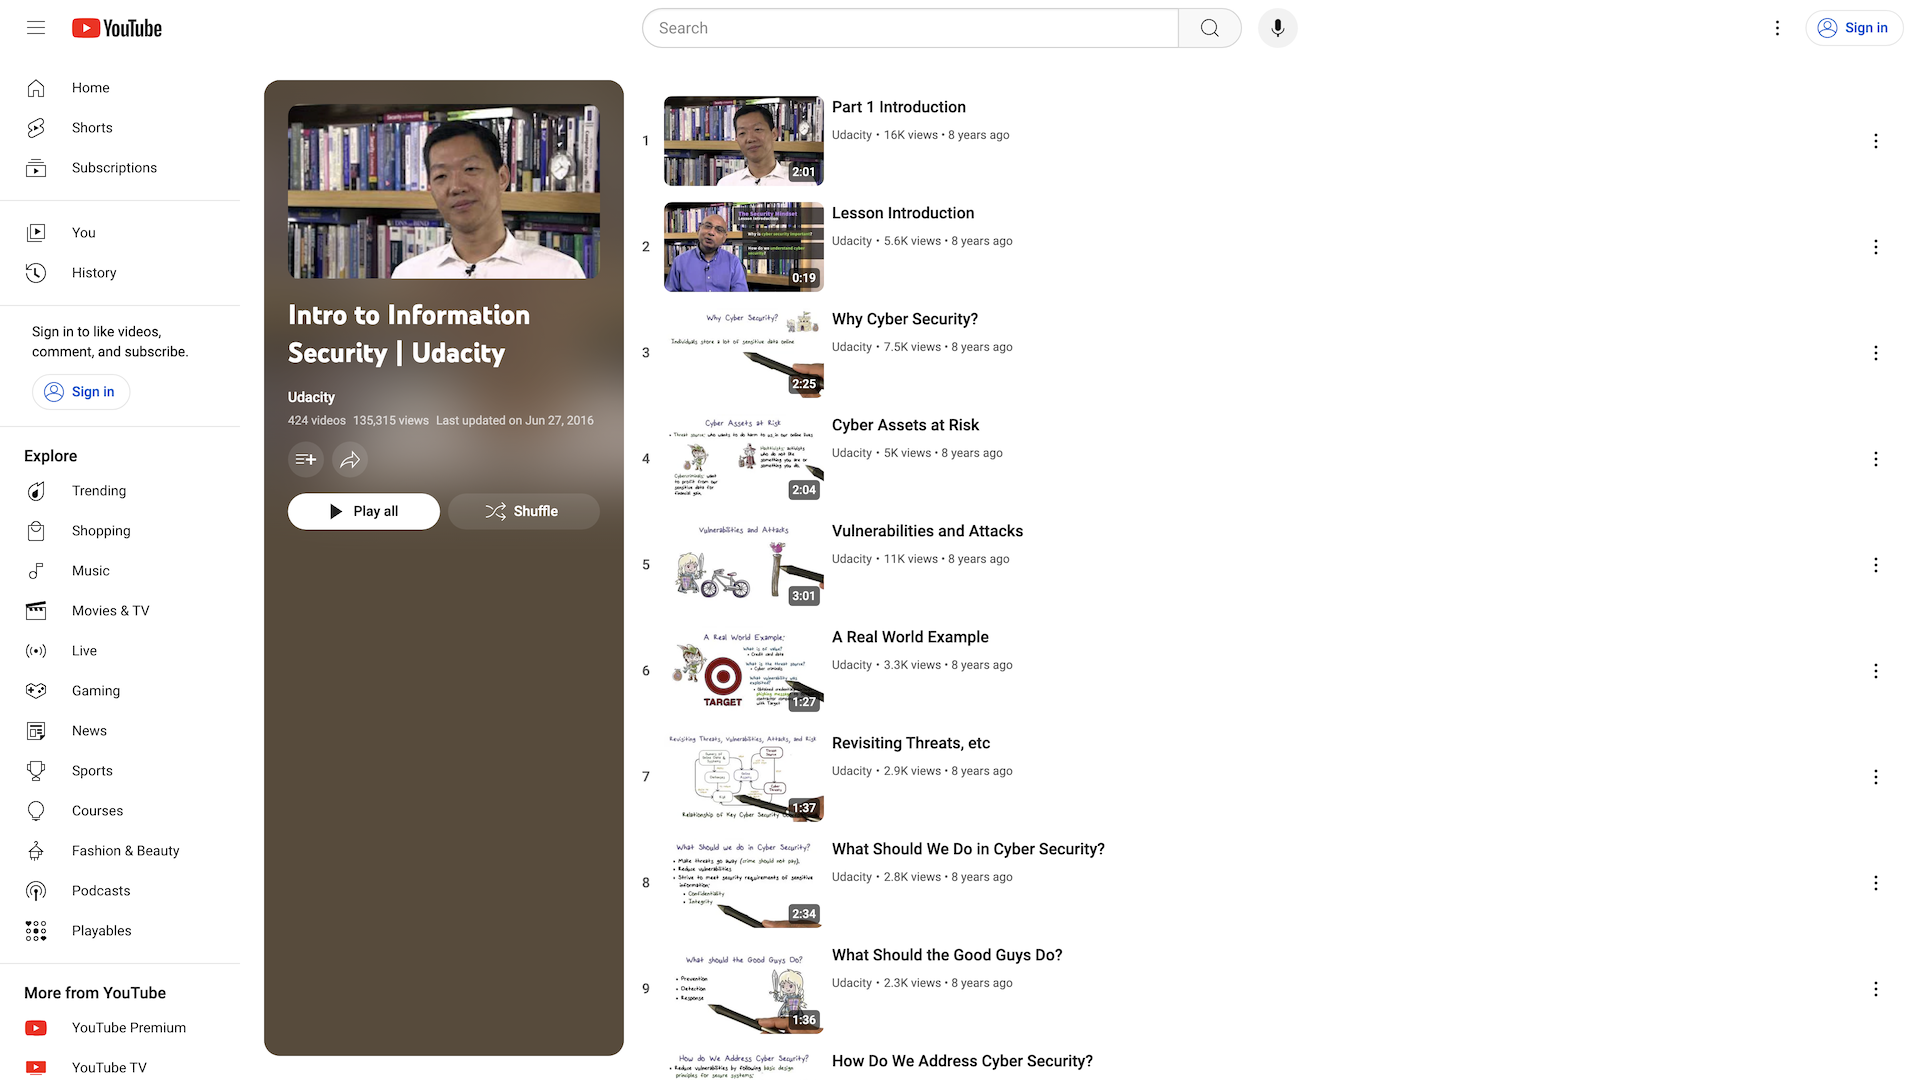This screenshot has width=1920, height=1080.
Task: Click the save playlist icon
Action: point(306,459)
